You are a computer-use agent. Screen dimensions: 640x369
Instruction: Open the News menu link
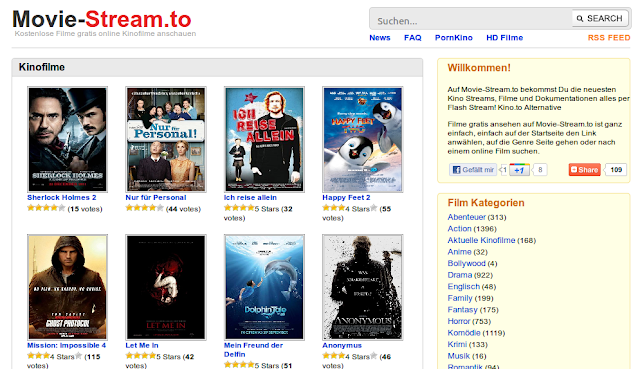pyautogui.click(x=380, y=38)
